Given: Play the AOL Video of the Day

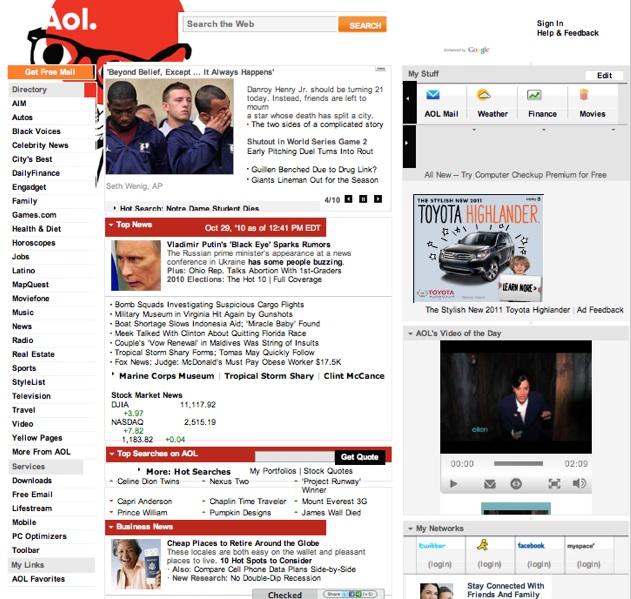Looking at the screenshot, I should (454, 483).
